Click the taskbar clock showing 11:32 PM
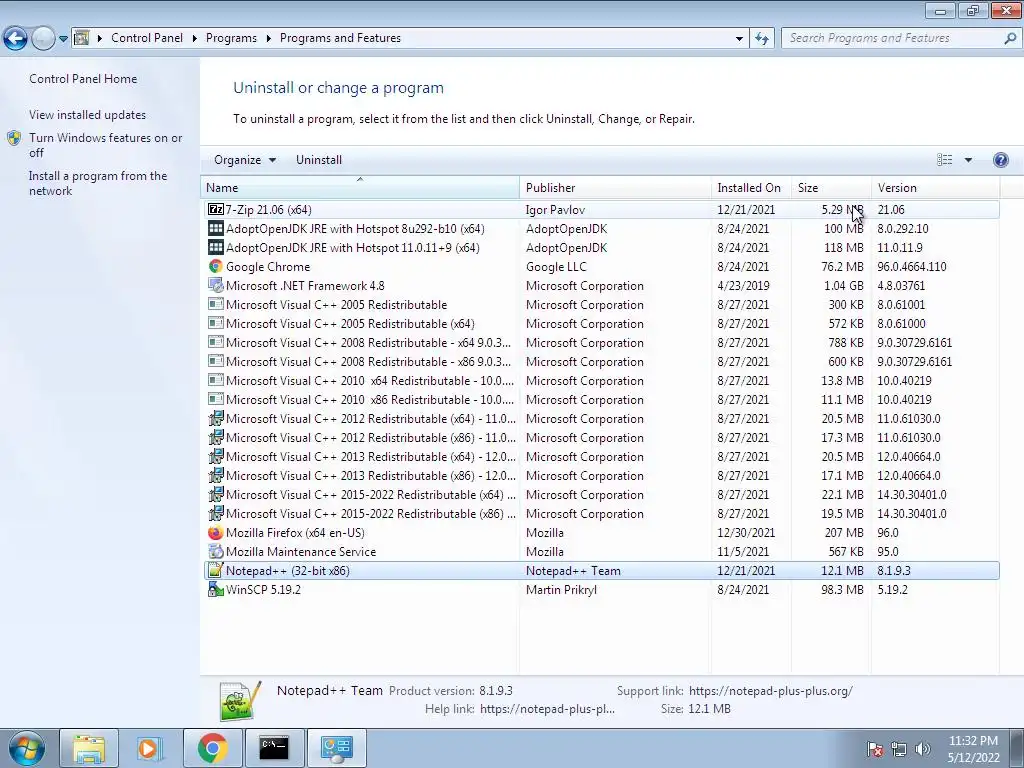Image resolution: width=1024 pixels, height=768 pixels. 973,749
